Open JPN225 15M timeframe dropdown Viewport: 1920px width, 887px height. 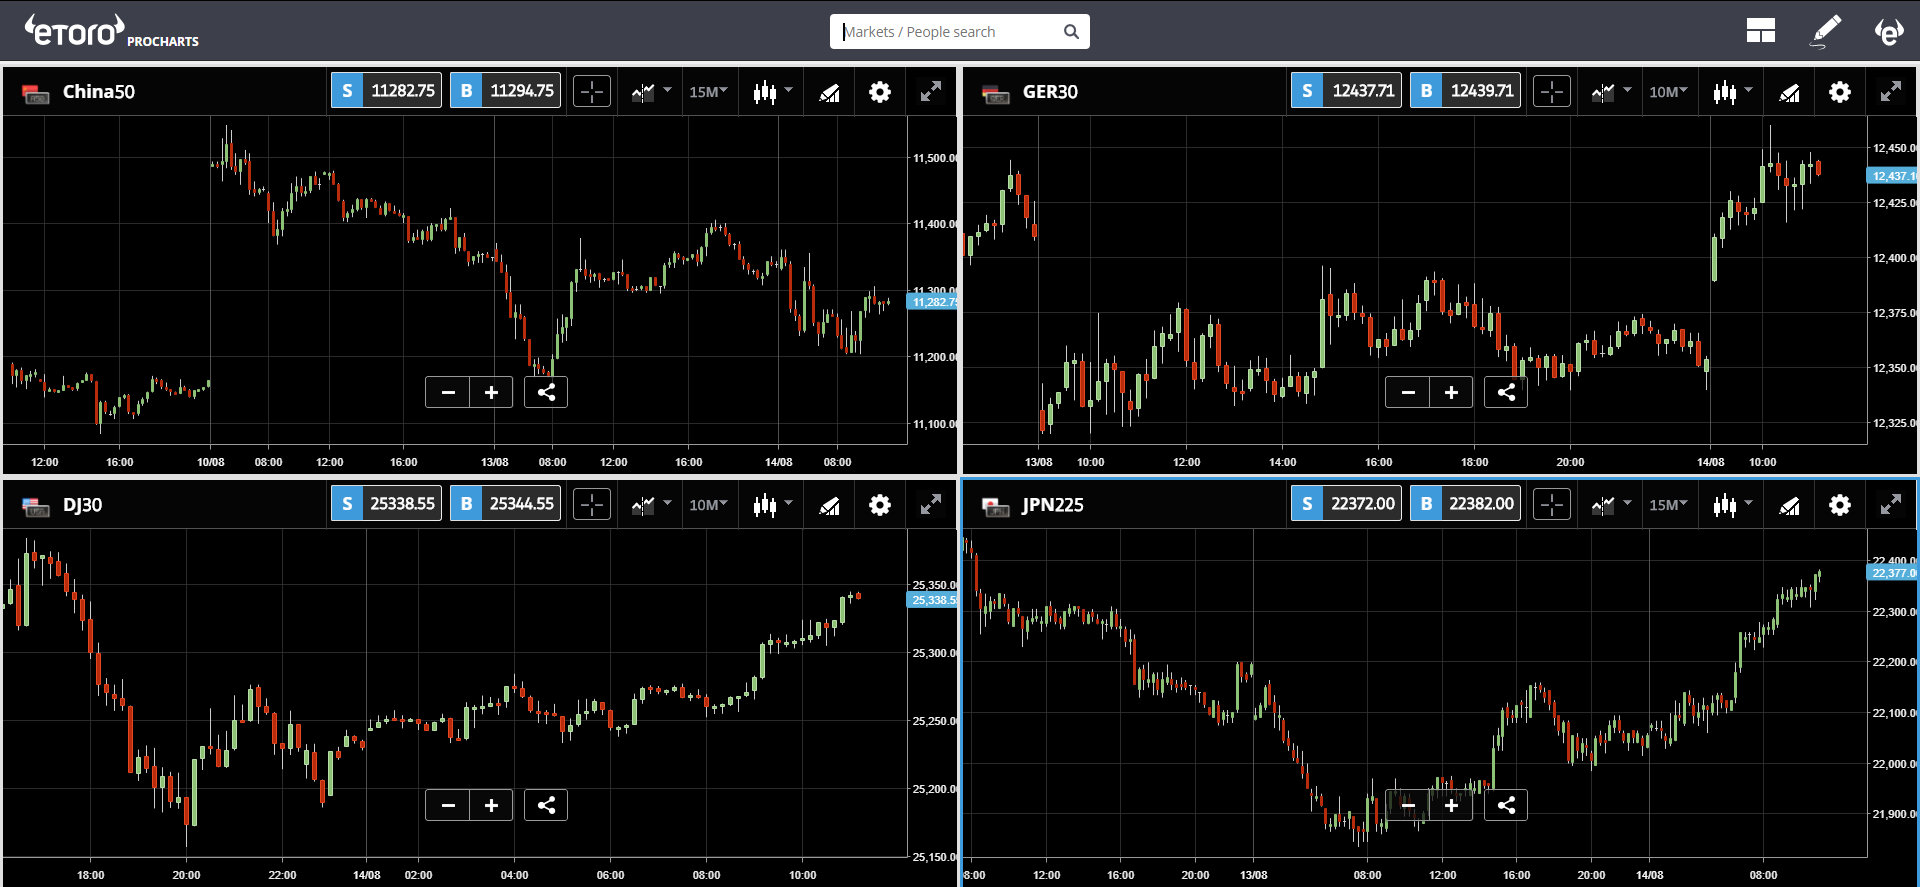1668,505
